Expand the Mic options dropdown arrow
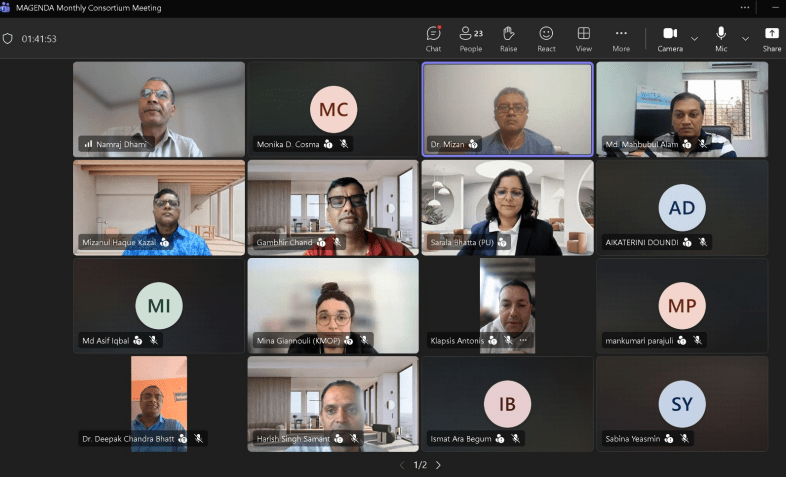 (x=745, y=39)
